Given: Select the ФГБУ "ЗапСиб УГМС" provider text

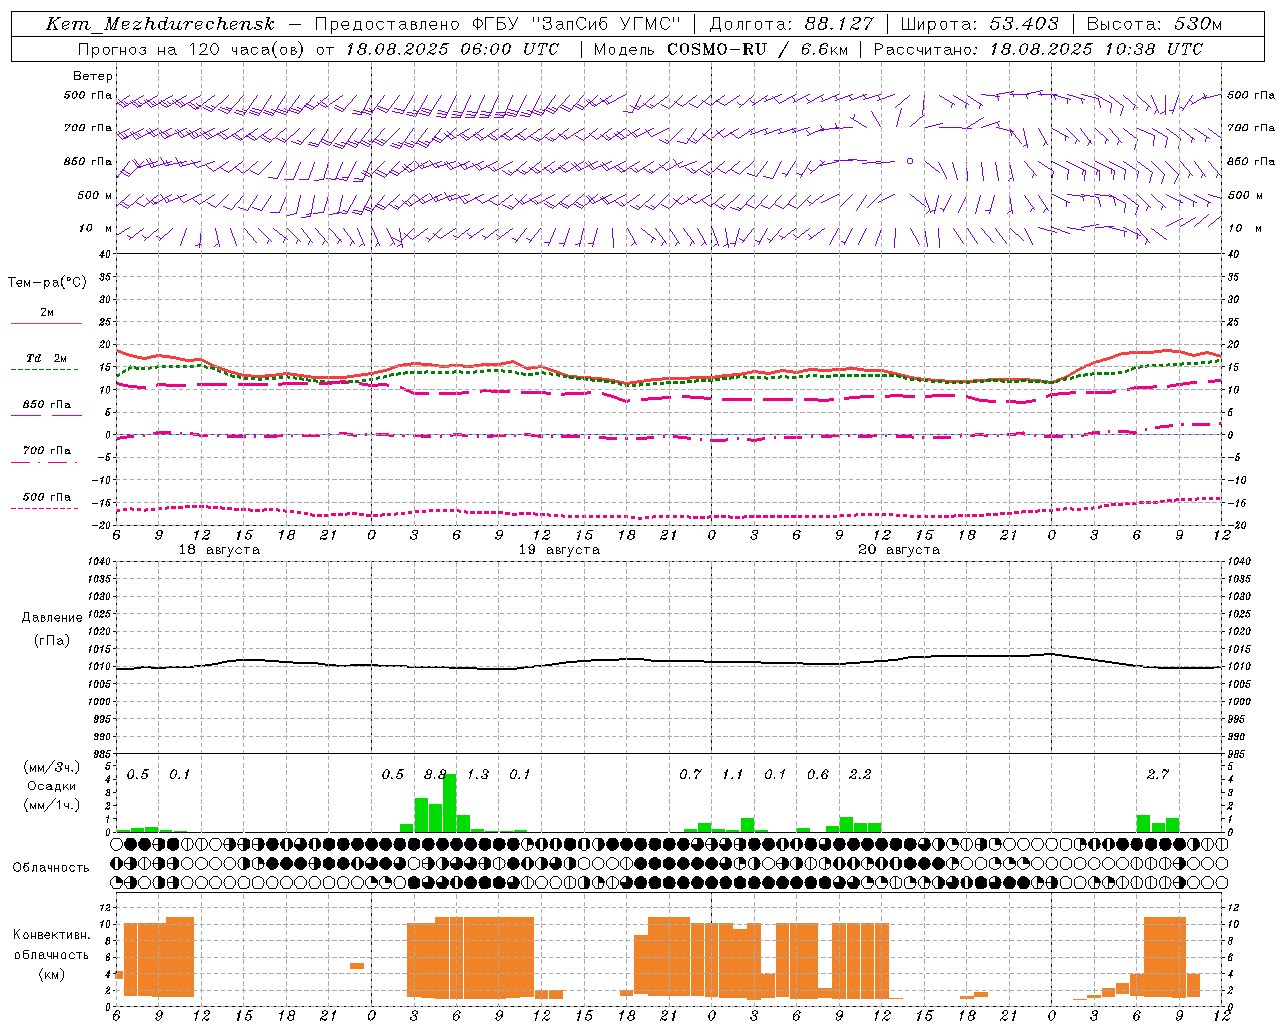Looking at the screenshot, I should click(x=575, y=24).
